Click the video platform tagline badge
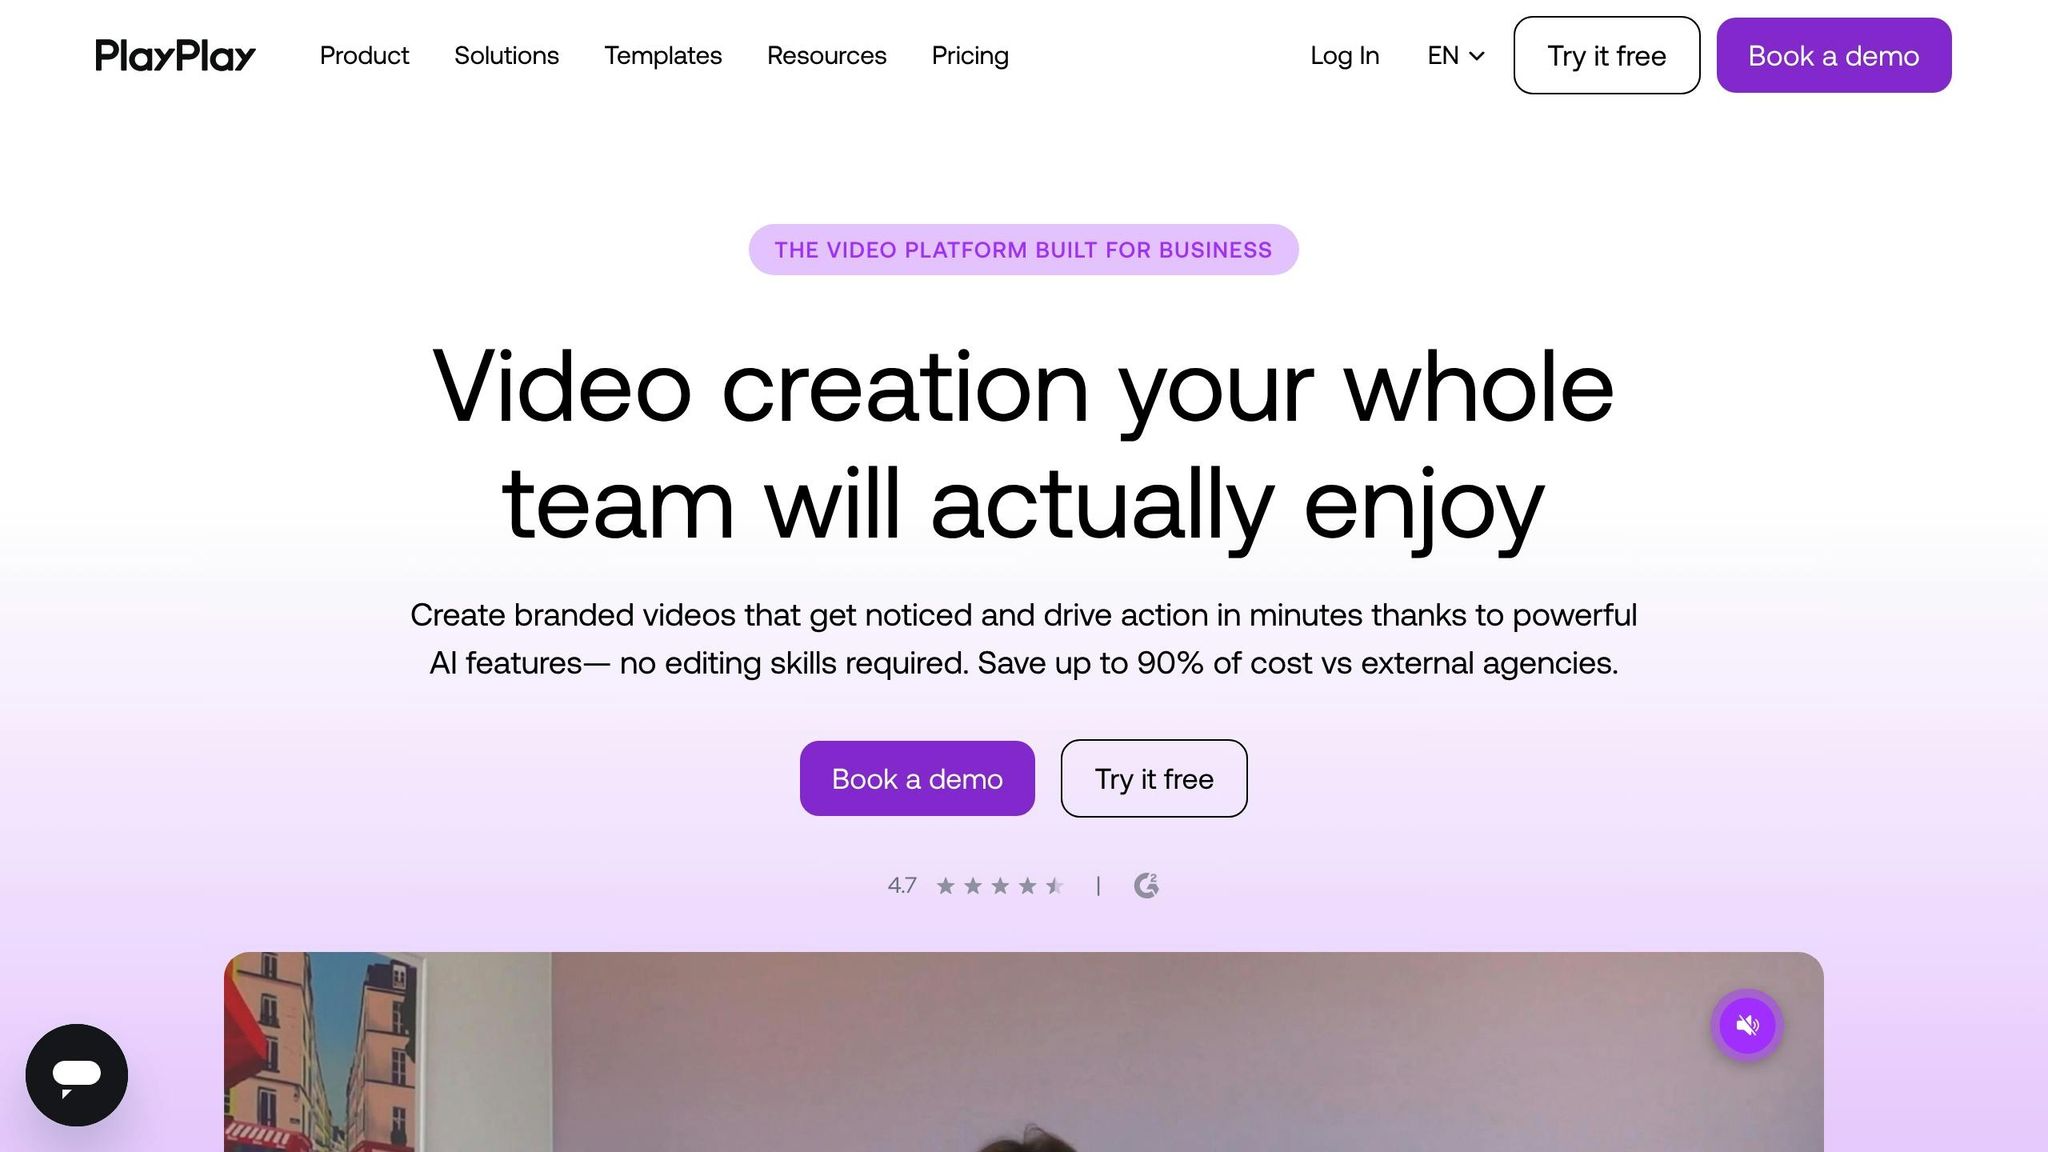 (x=1023, y=250)
